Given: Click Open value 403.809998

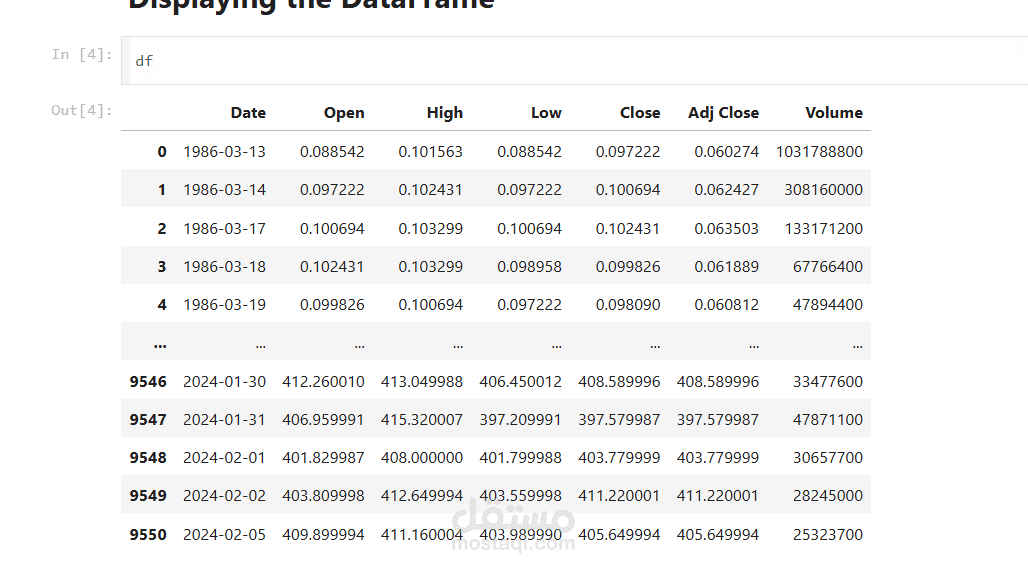Looking at the screenshot, I should (323, 496).
